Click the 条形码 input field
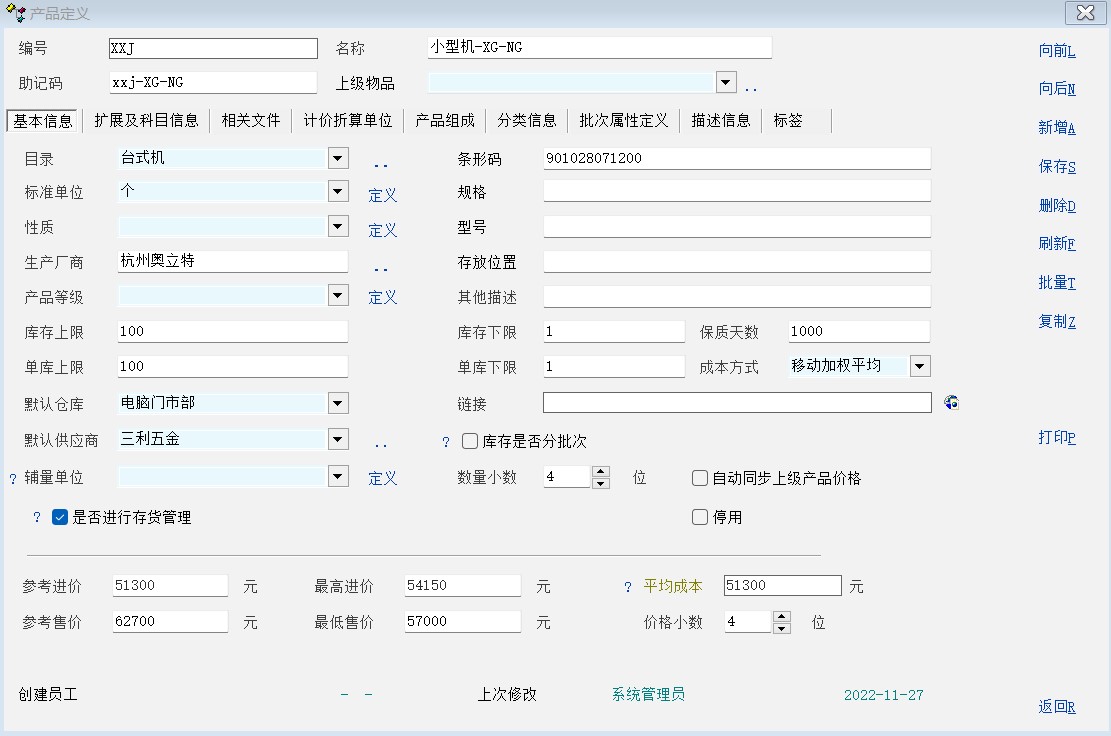This screenshot has width=1111, height=736. [x=737, y=159]
